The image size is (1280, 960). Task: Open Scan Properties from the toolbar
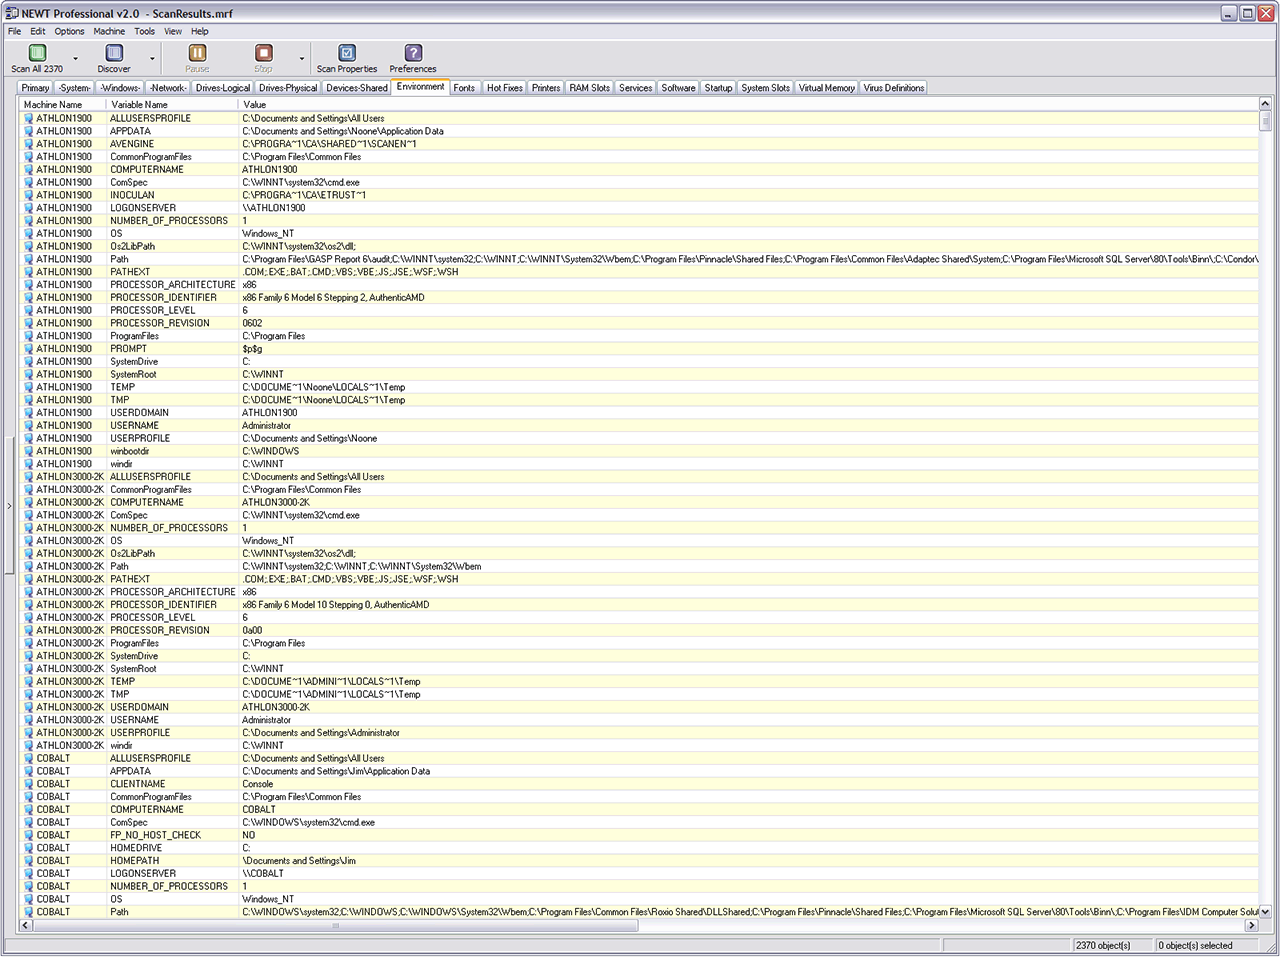(347, 53)
